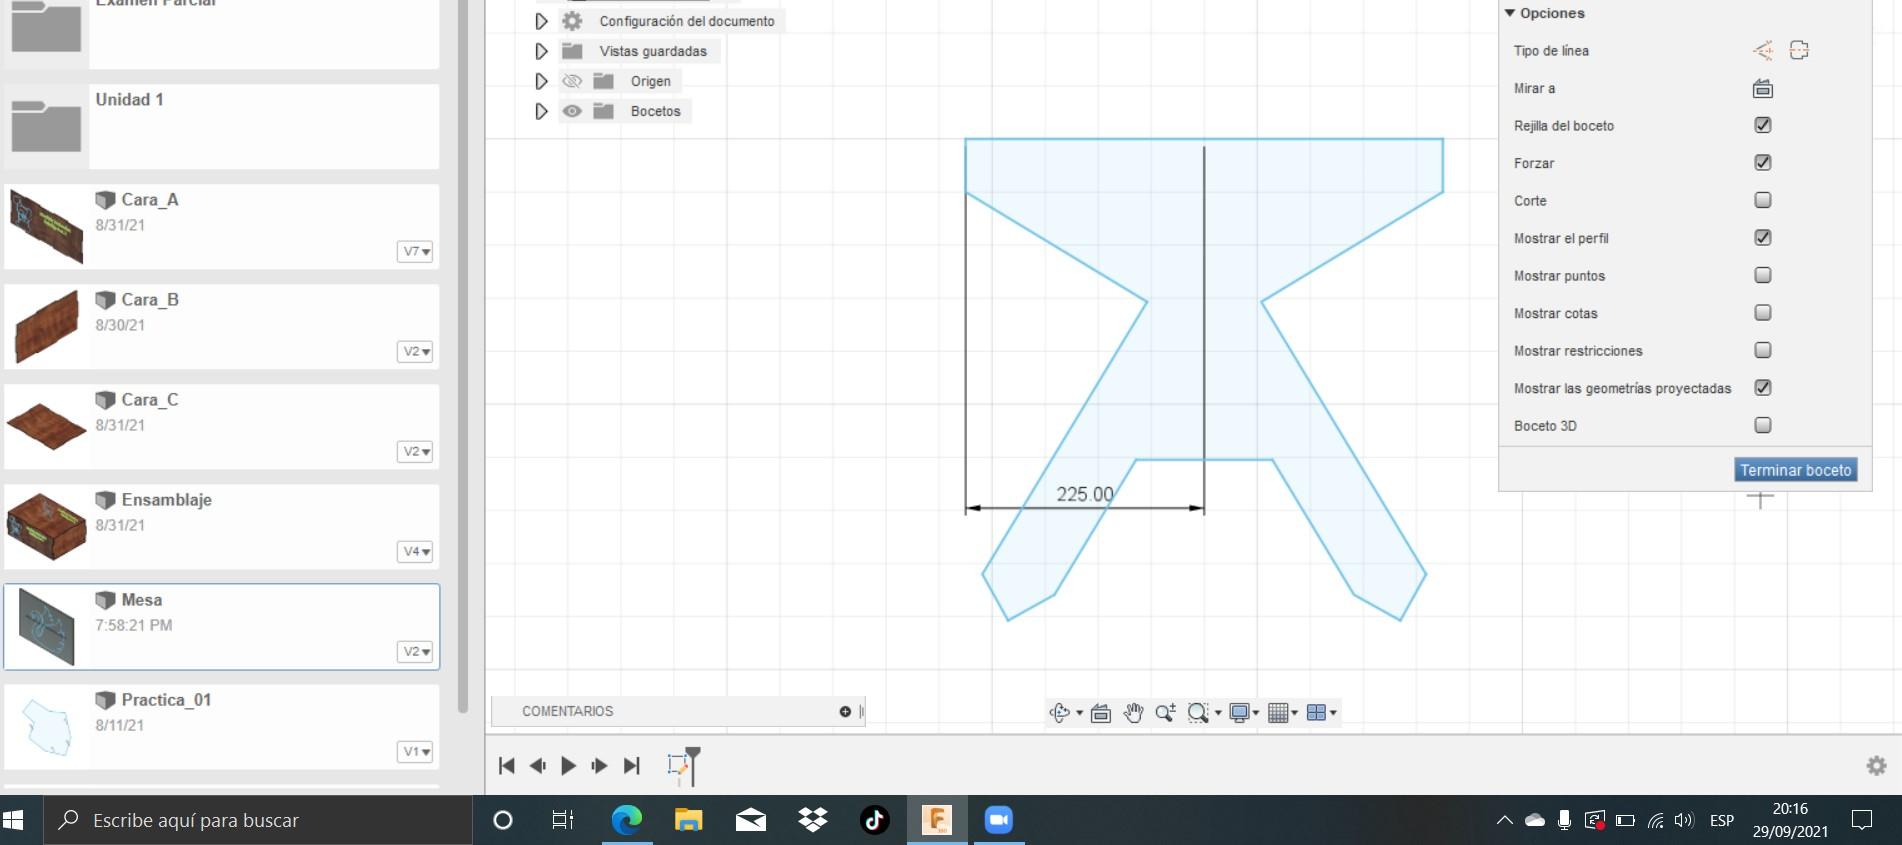Open version dropdown V4 for Ensamblaje
Image resolution: width=1902 pixels, height=845 pixels.
point(415,552)
